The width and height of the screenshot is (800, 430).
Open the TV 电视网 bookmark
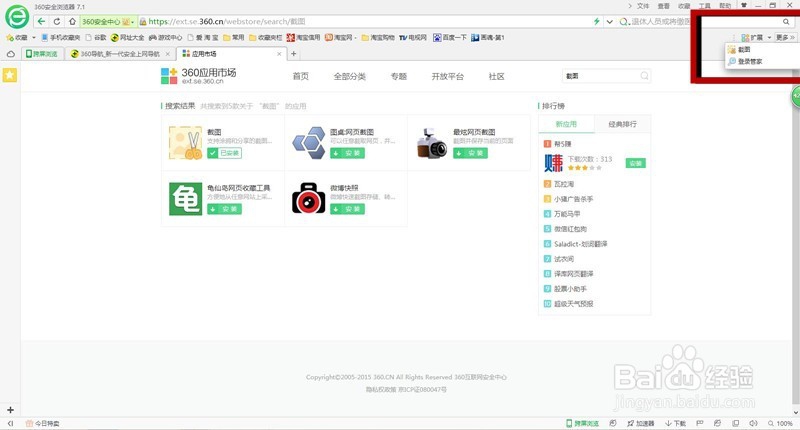pyautogui.click(x=413, y=37)
